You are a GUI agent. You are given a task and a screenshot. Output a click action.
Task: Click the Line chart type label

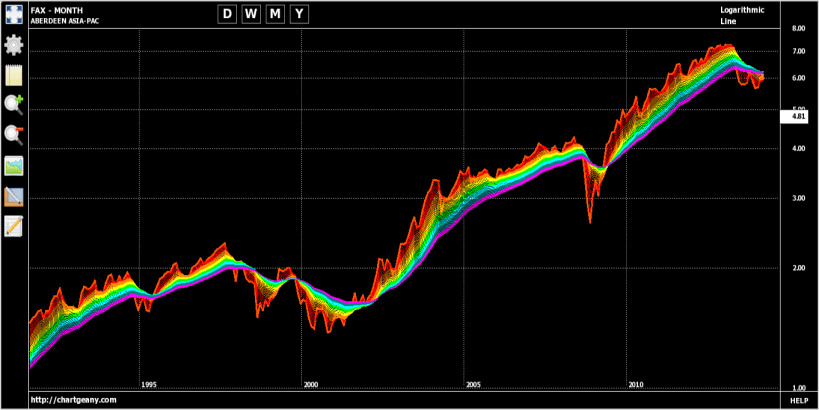pyautogui.click(x=728, y=21)
